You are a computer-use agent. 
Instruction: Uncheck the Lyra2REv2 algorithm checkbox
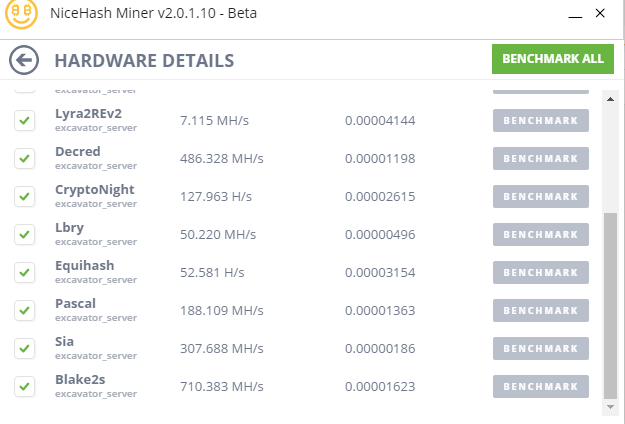(25, 120)
